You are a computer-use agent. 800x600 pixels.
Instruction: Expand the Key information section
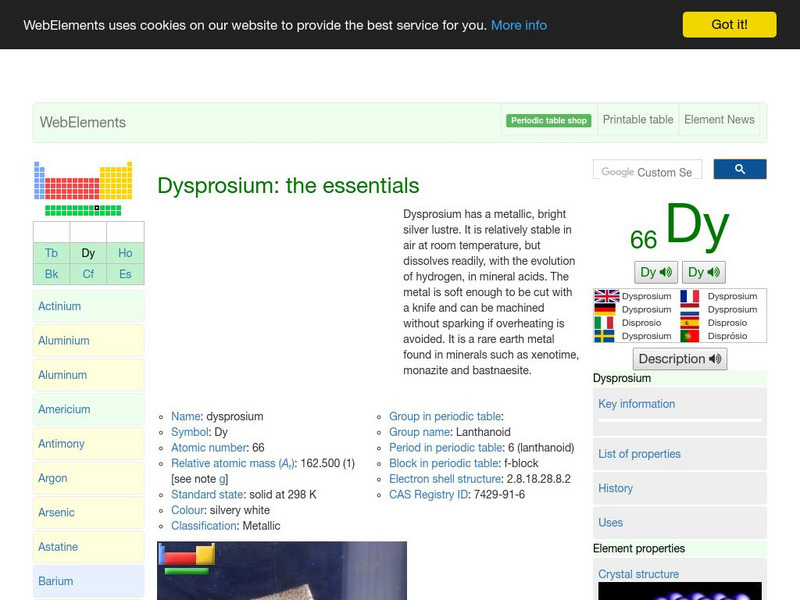tap(637, 404)
